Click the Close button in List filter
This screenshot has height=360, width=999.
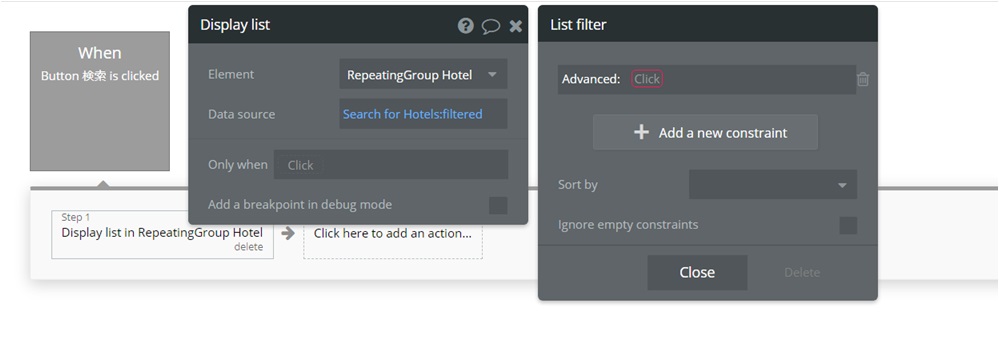[697, 273]
